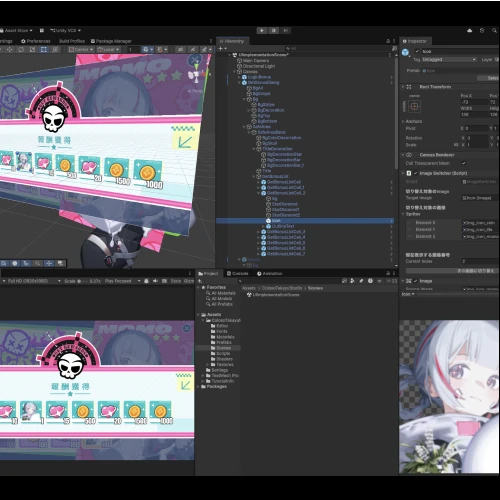Image resolution: width=500 pixels, height=500 pixels.
Task: Collapse the SafeAreaBand object
Action: click(x=249, y=132)
